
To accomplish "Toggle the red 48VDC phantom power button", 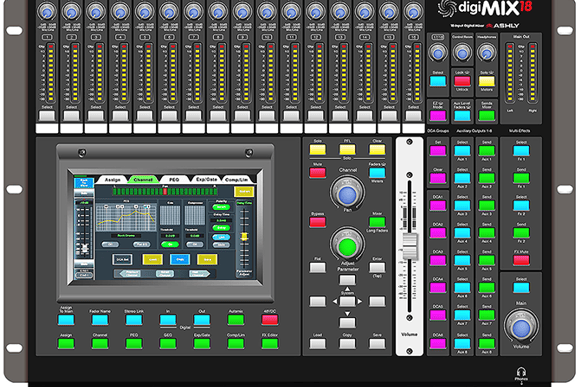I will point(269,320).
